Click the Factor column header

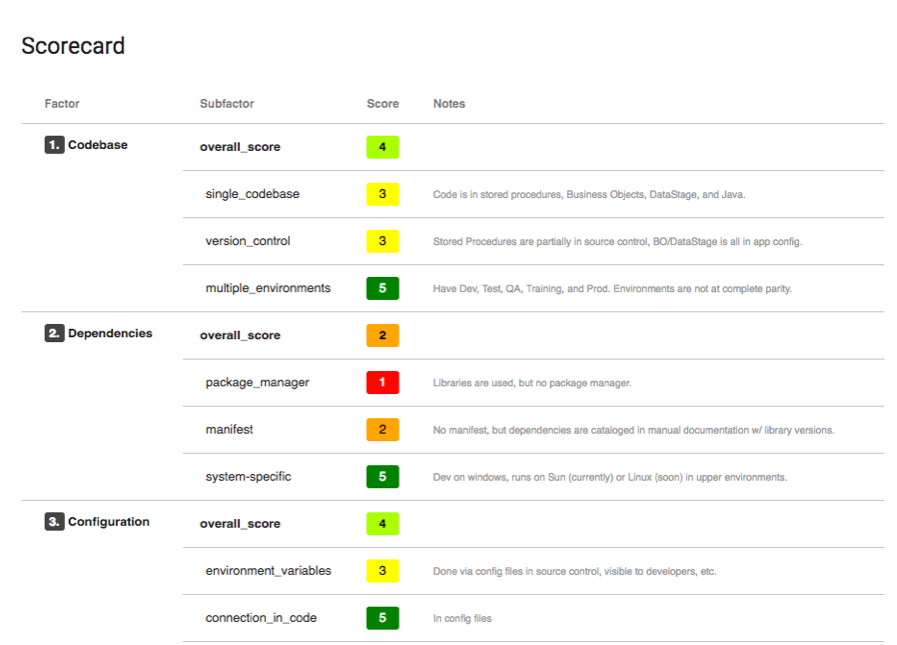tap(62, 104)
